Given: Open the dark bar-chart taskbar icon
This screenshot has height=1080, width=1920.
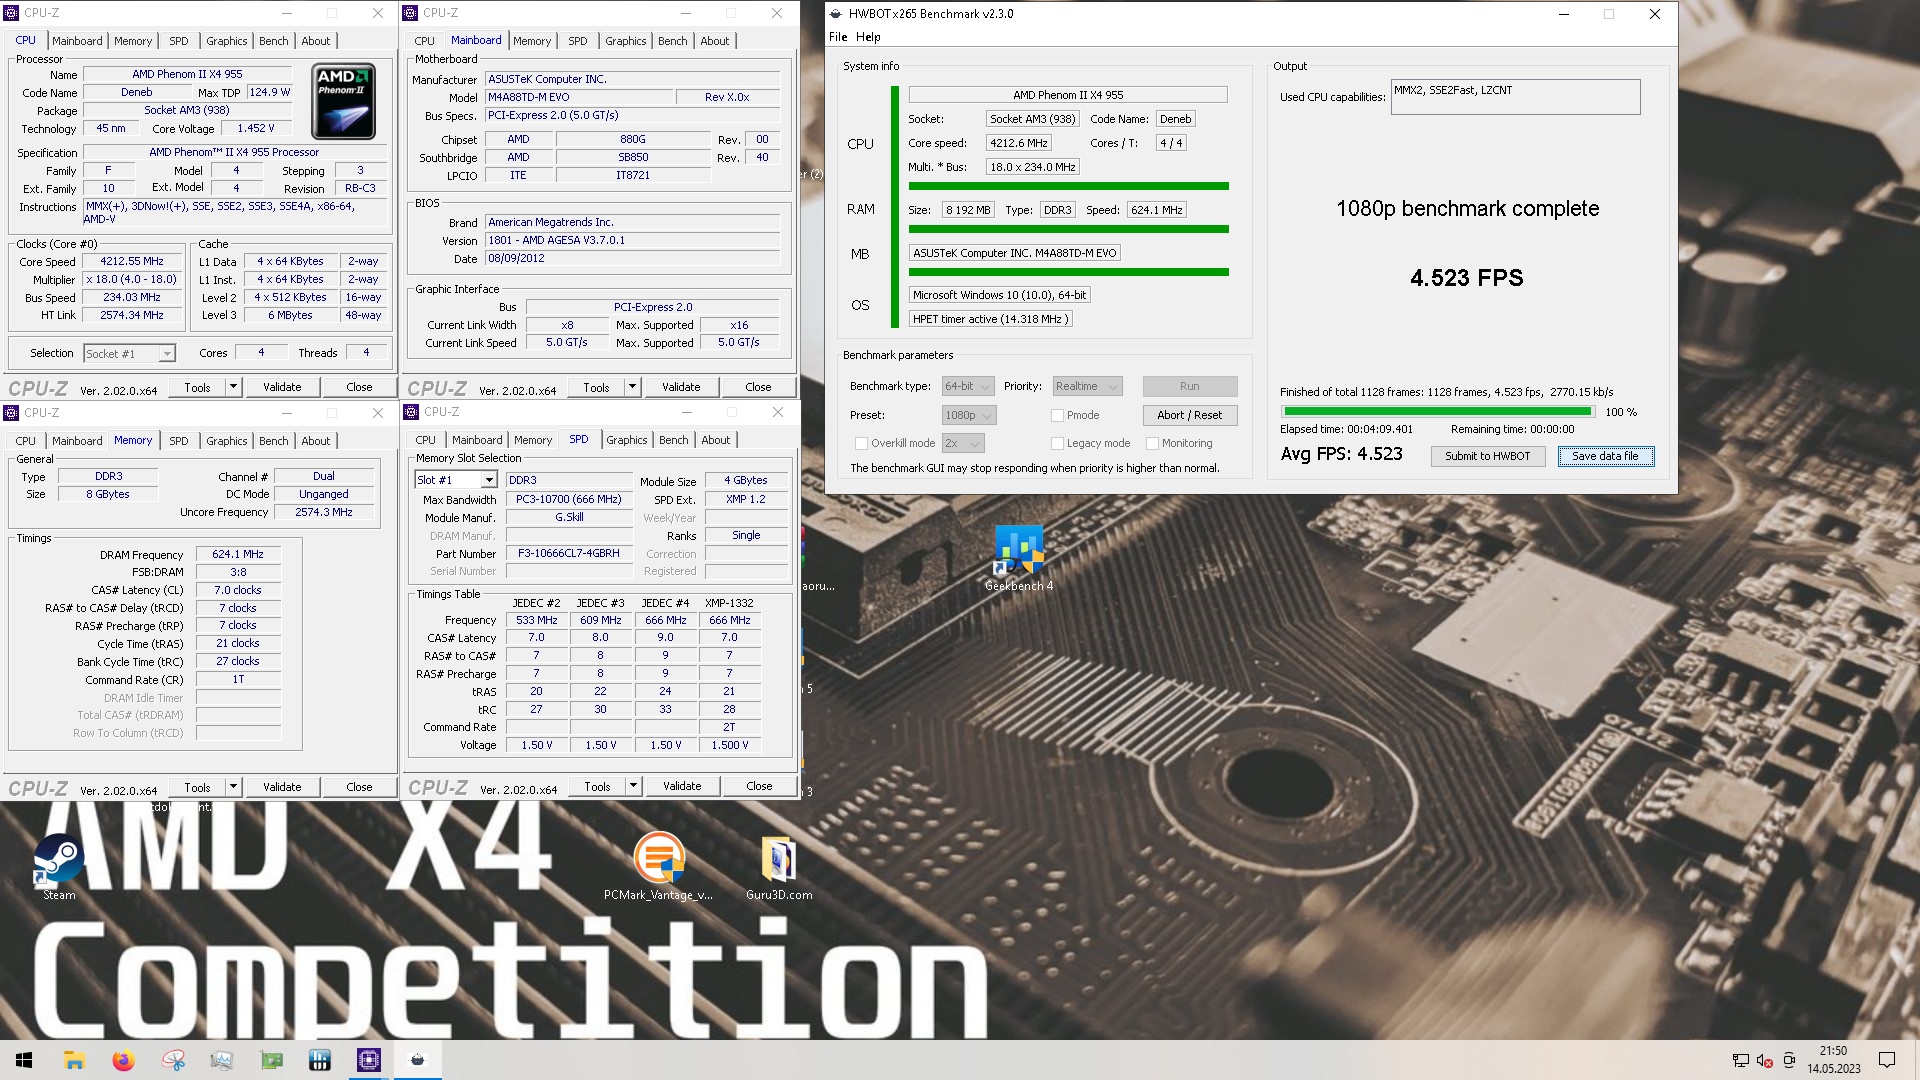Looking at the screenshot, I should (x=320, y=1060).
